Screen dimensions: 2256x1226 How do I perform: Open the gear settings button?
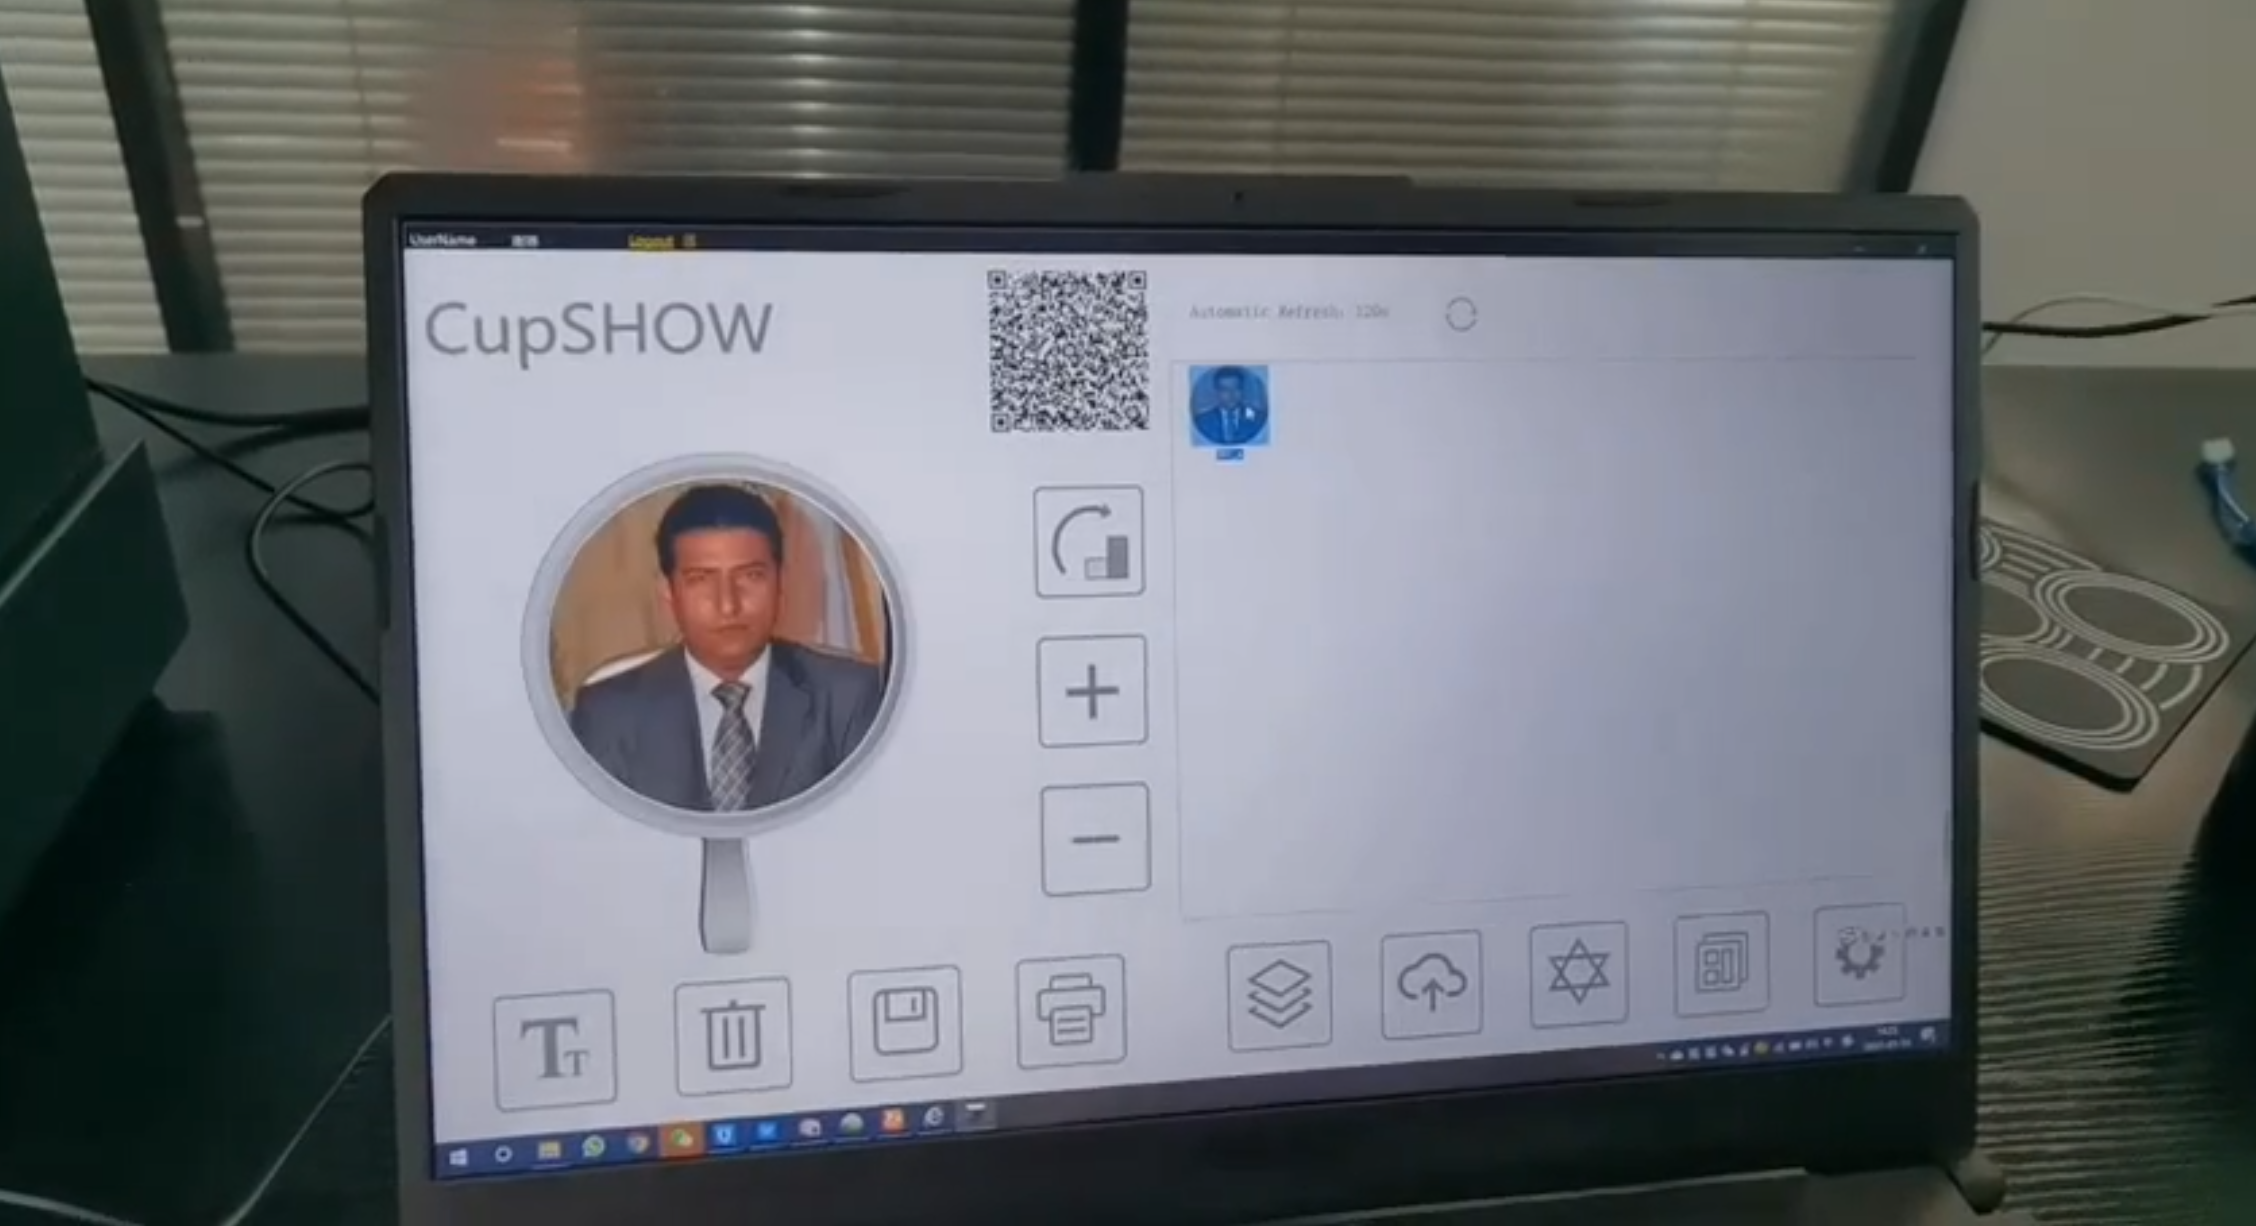click(1858, 954)
